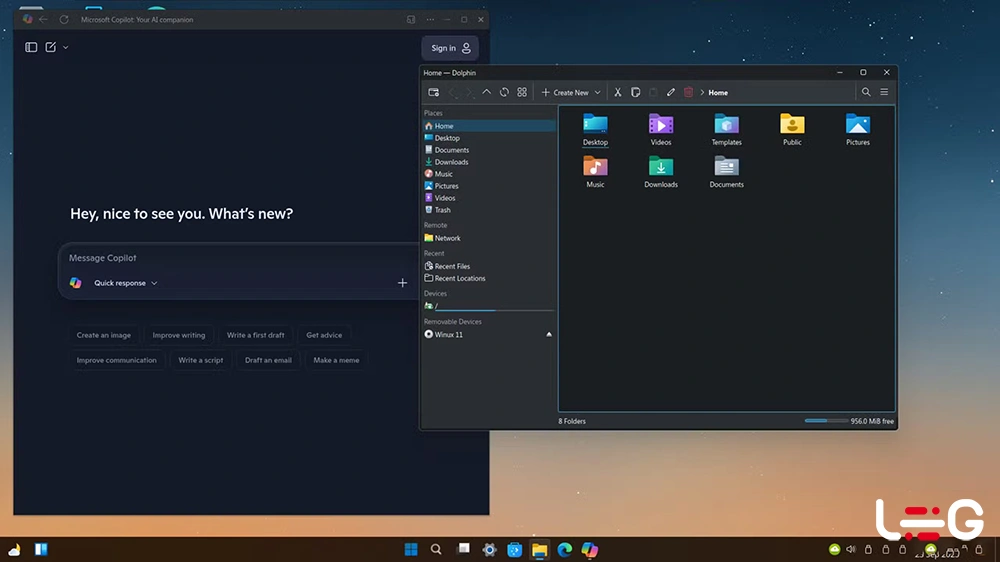Click the Rename pencil icon in Dolphin
The image size is (1000, 562).
671,92
